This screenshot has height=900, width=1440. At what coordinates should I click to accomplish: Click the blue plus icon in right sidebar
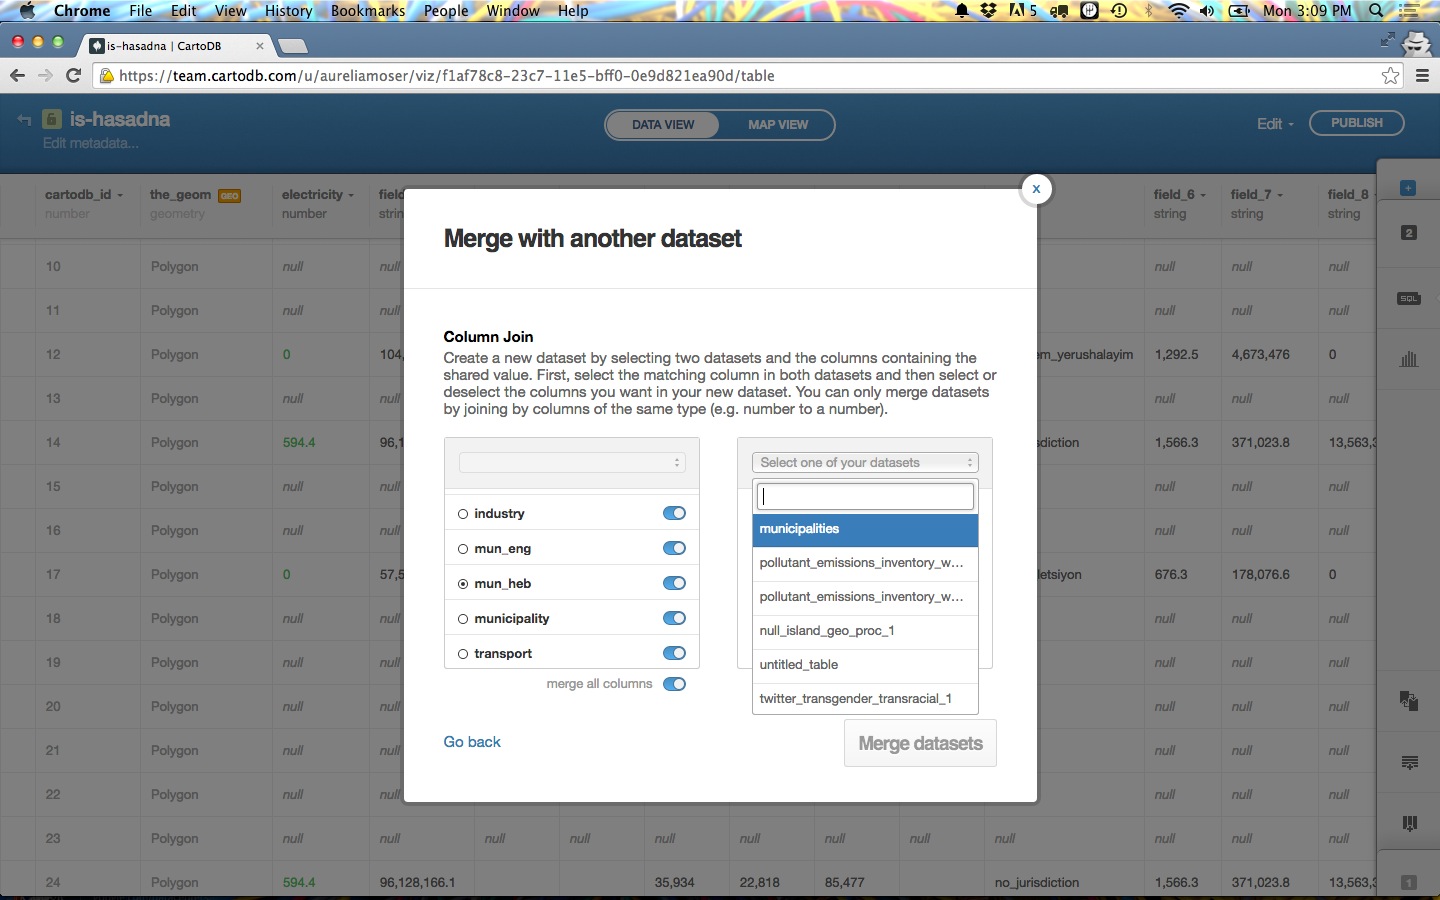[1408, 188]
